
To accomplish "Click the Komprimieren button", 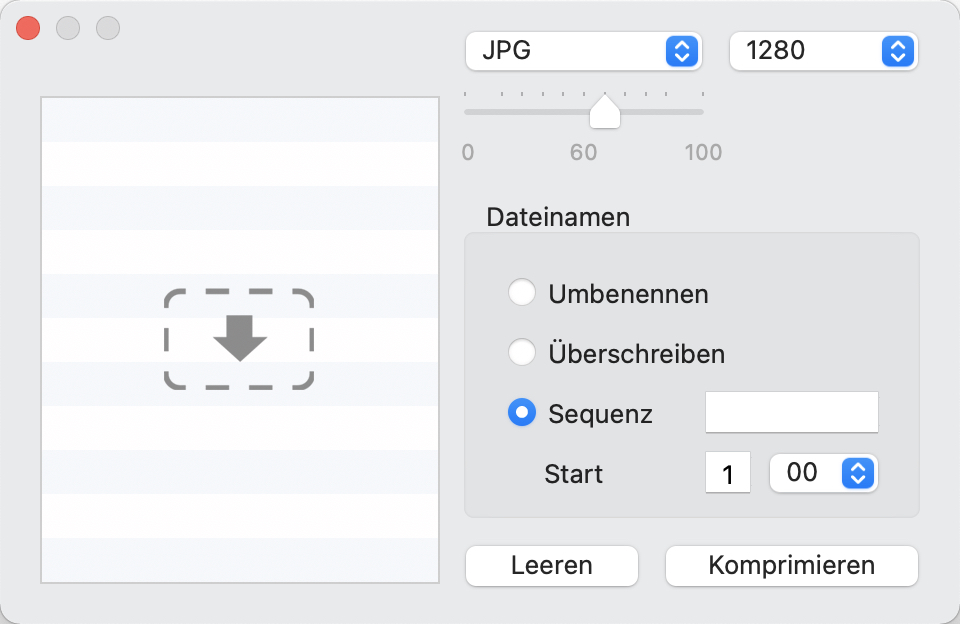I will [792, 566].
